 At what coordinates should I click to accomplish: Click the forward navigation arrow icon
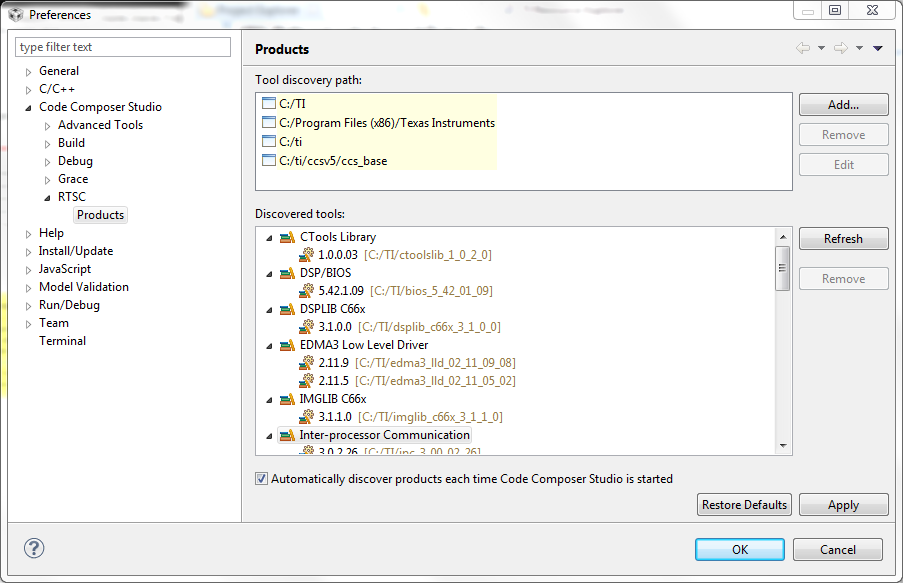pos(840,48)
